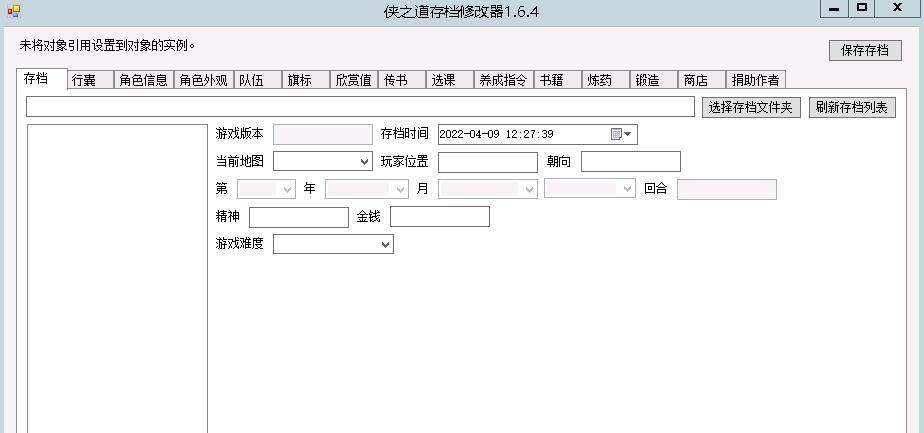Click the empty save list box
Screen dimensions: 924x433
[117, 278]
